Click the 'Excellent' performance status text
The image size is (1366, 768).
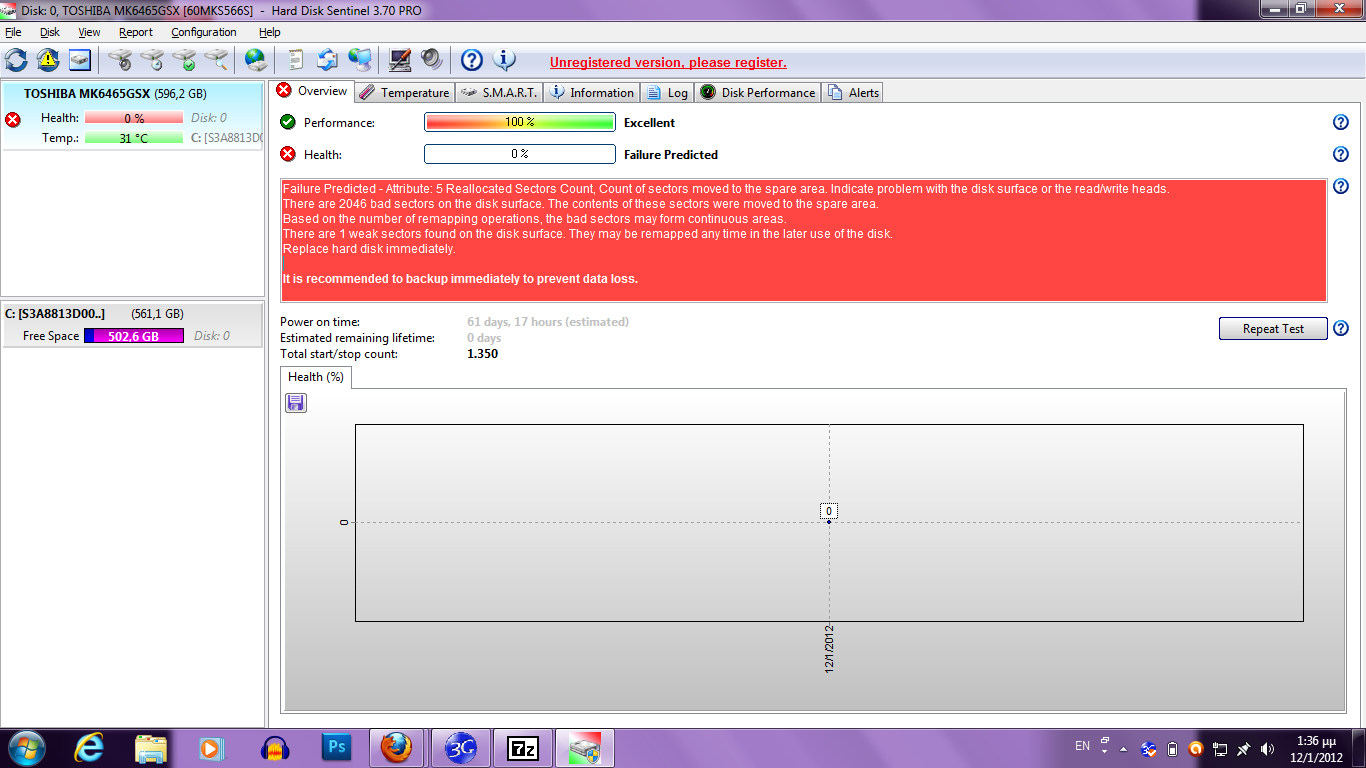649,123
